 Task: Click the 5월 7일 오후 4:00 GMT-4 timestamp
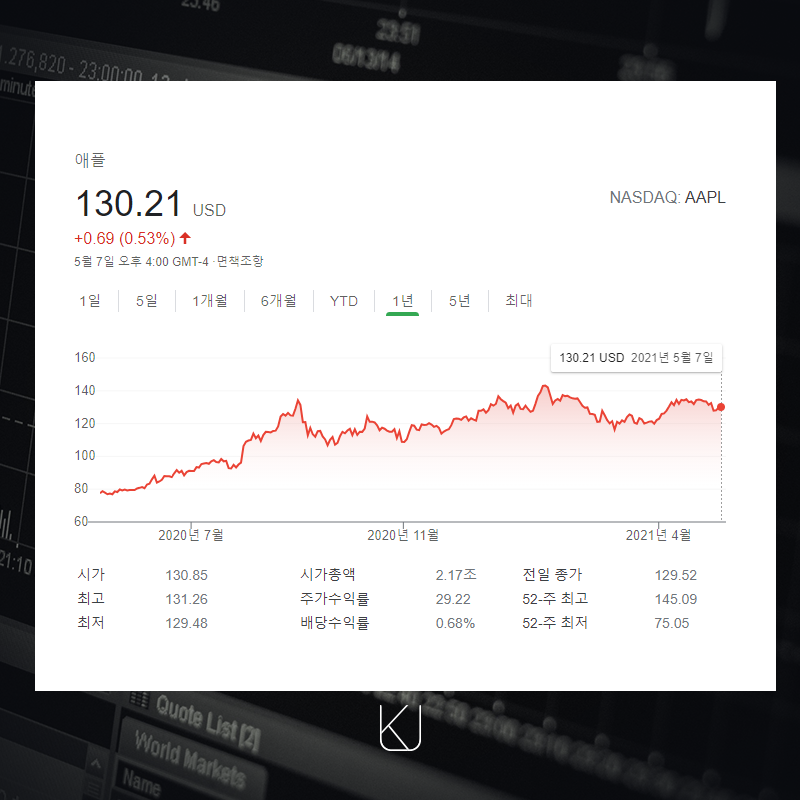click(x=141, y=261)
